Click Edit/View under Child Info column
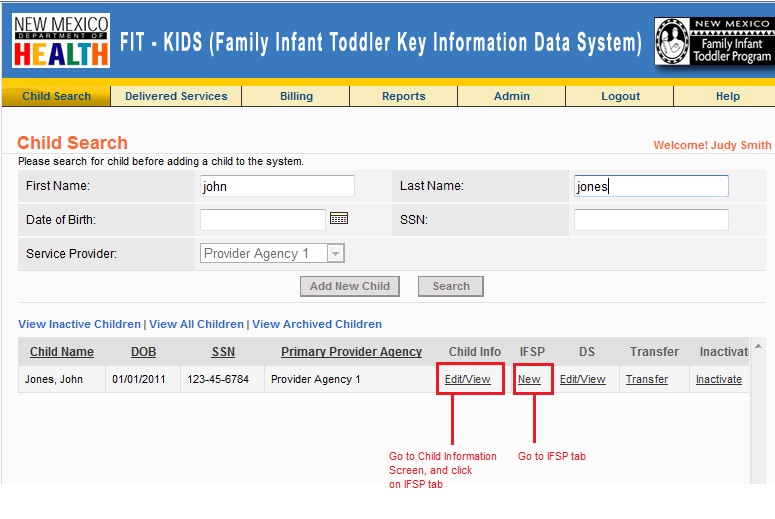Viewport: 775px width, 519px height. pos(468,379)
